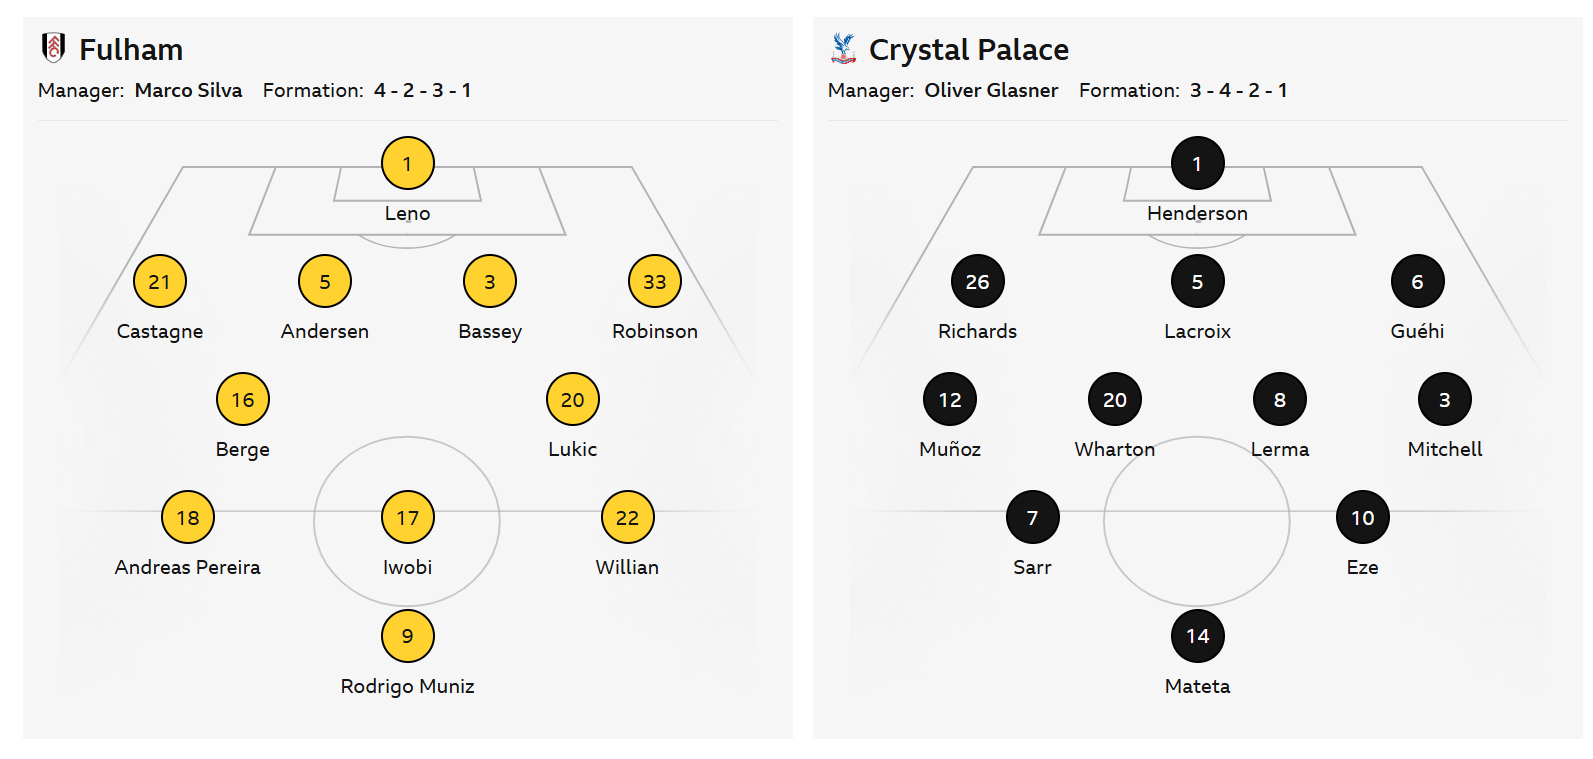Open the Willian player name link
Viewport: 1593px width, 759px height.
tap(627, 567)
